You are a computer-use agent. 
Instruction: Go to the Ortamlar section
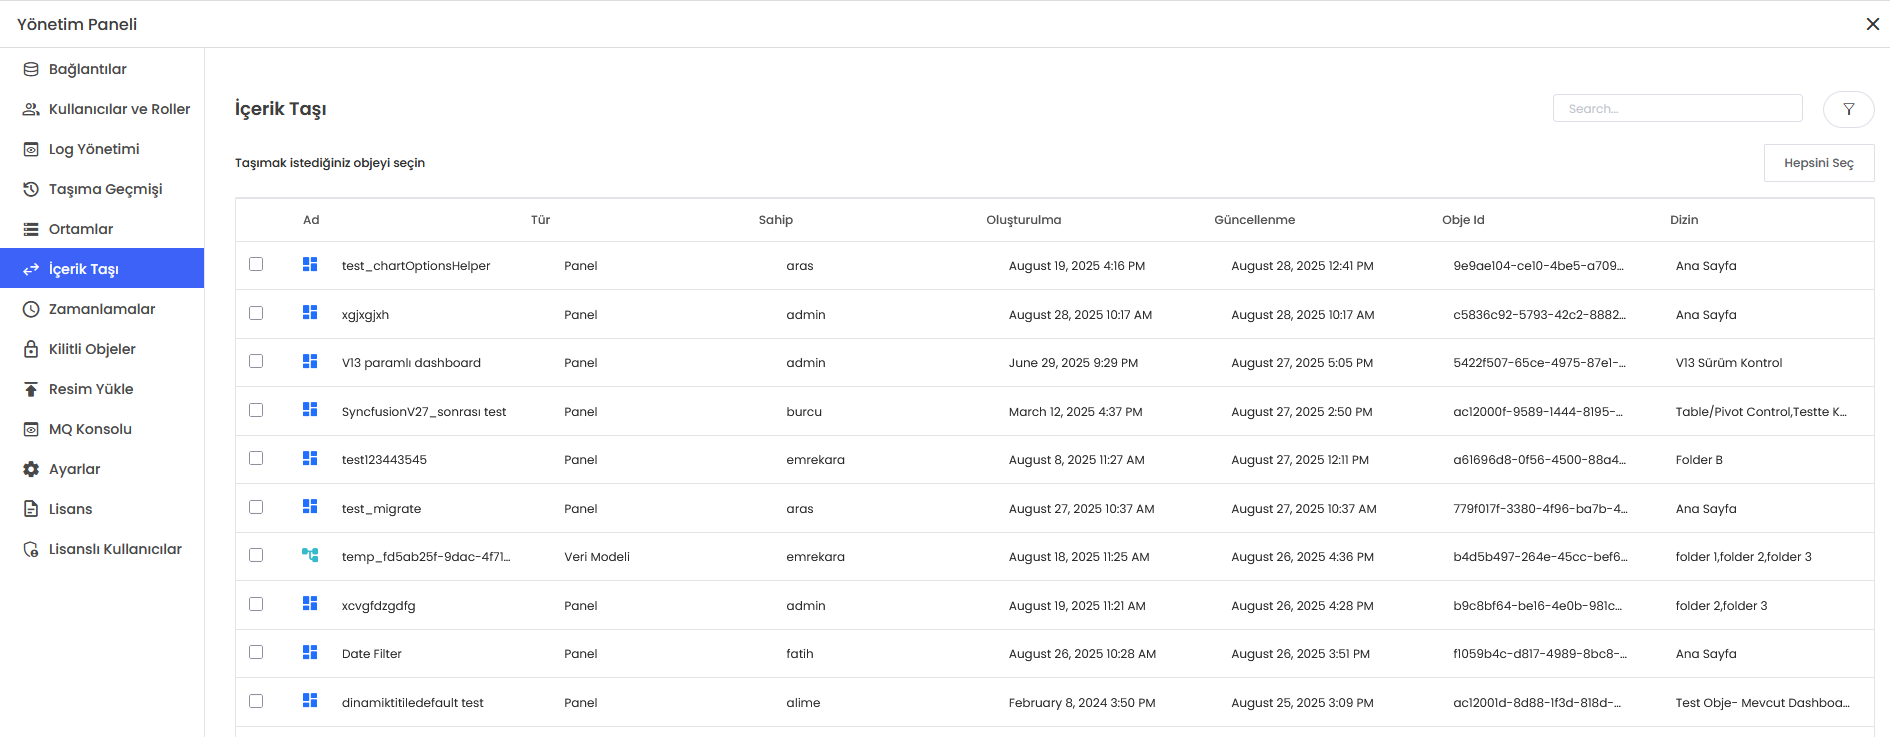tap(81, 229)
